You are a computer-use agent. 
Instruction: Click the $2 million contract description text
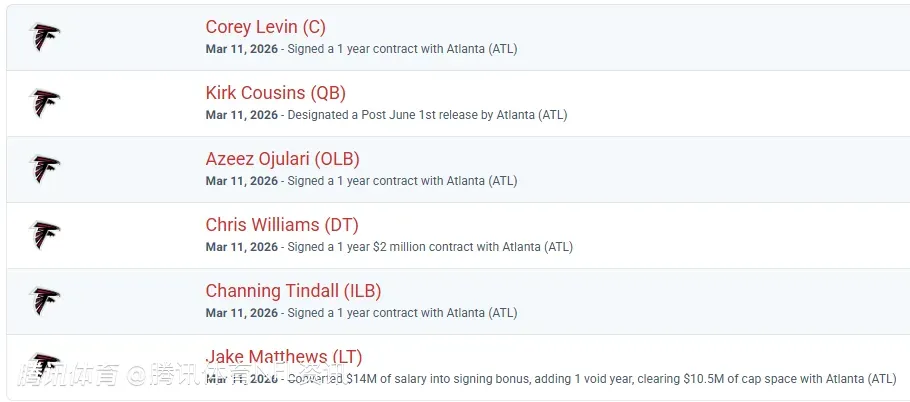point(430,247)
